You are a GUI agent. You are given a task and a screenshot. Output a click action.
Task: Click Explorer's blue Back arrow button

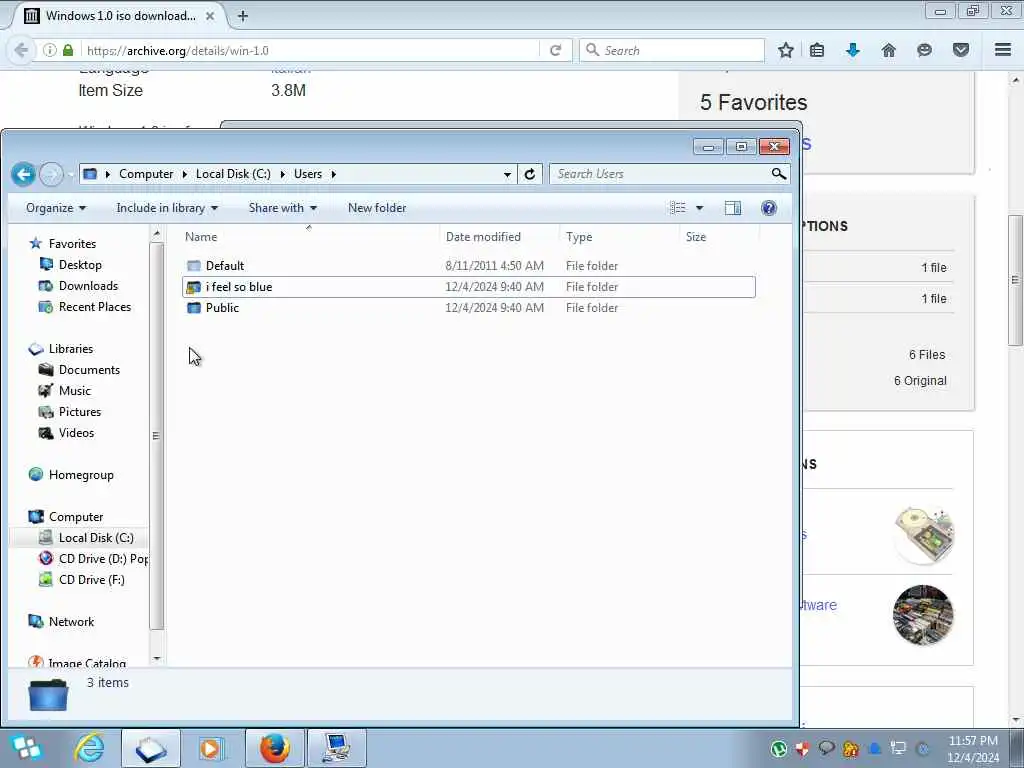tap(24, 174)
